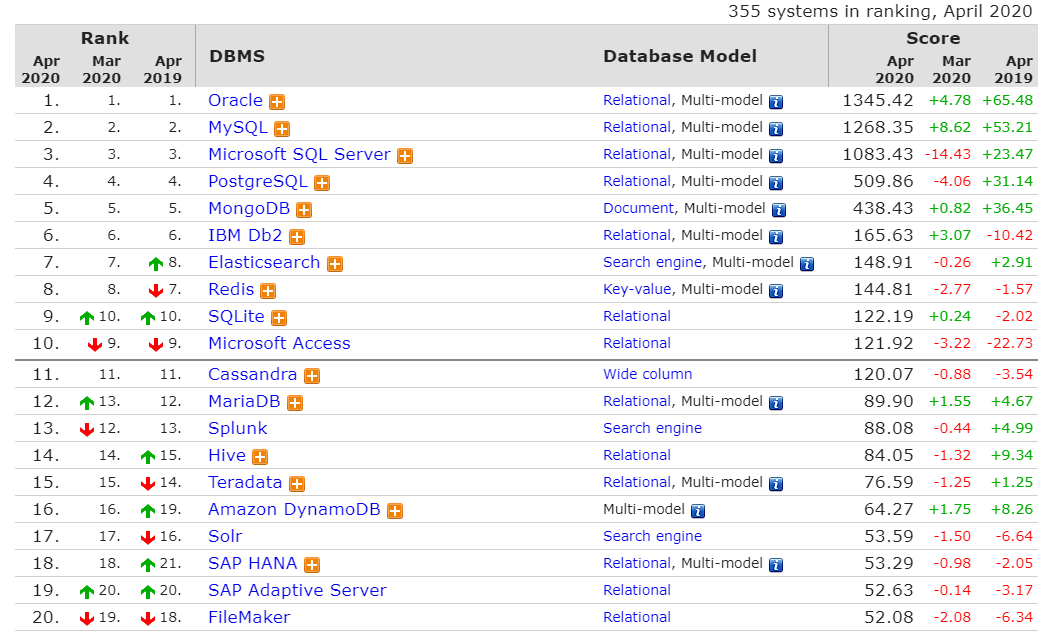Select MySQL's score value 1268.35
This screenshot has width=1044, height=631.
(878, 128)
